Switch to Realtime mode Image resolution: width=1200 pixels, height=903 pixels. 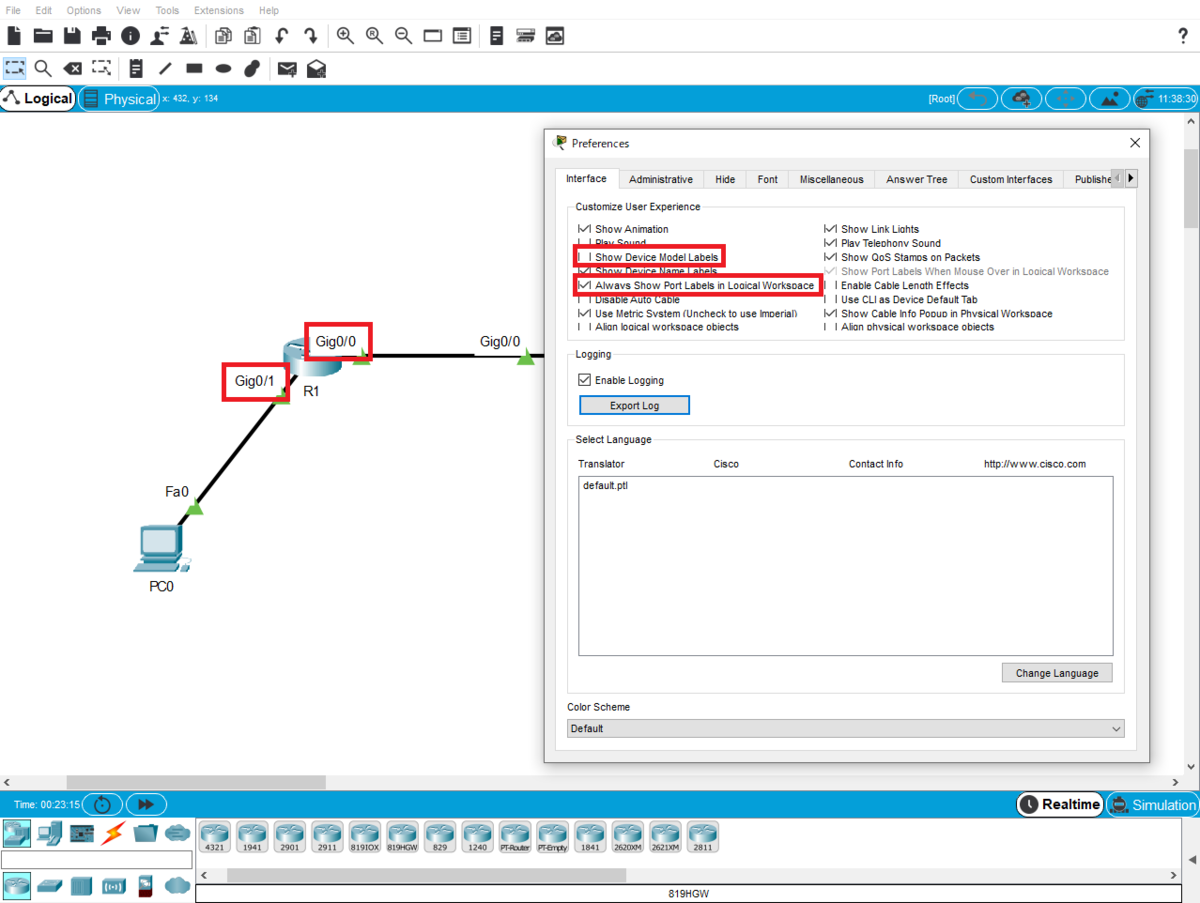(x=1060, y=804)
